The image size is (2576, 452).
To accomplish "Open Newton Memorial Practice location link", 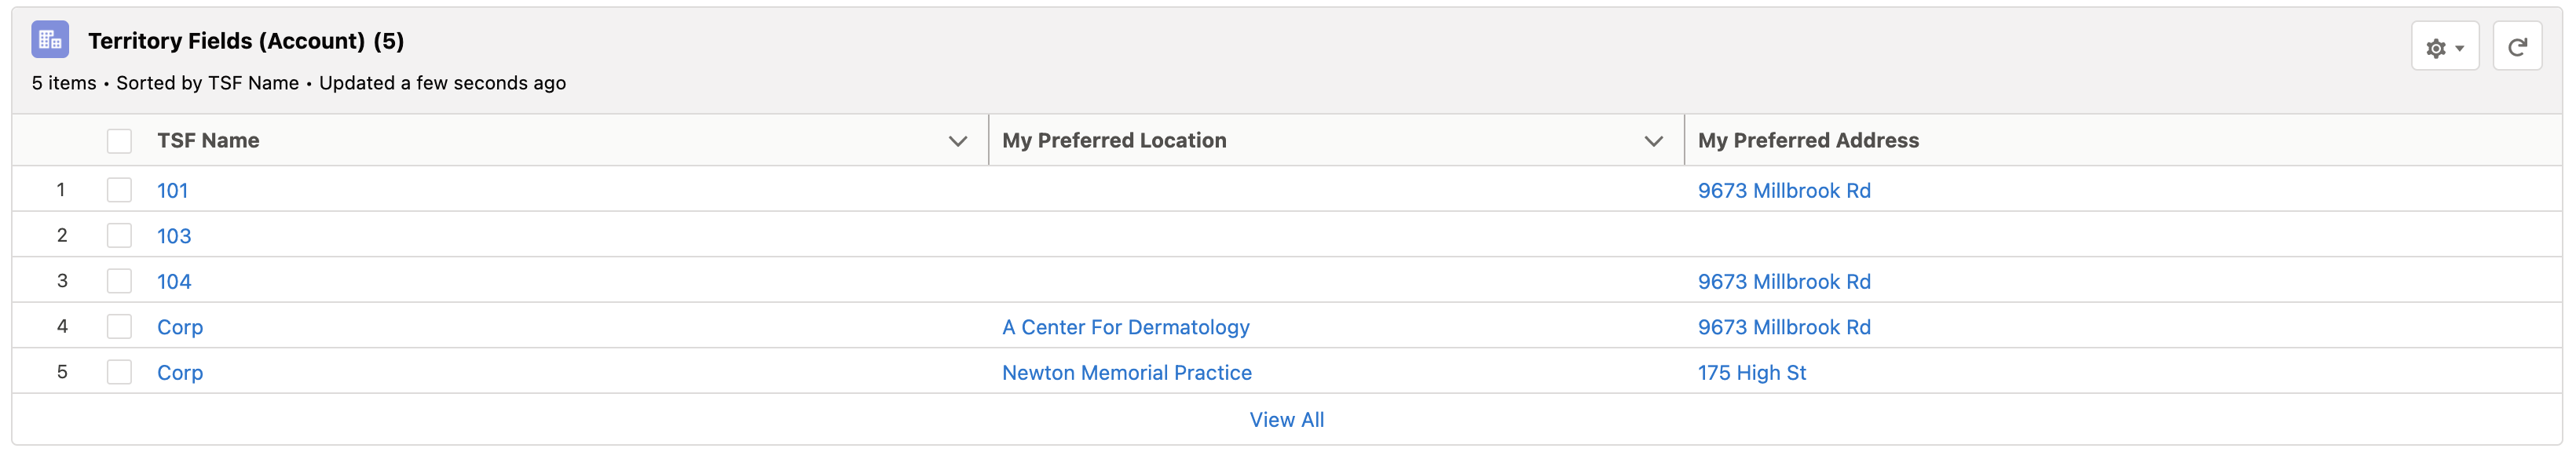I will coord(1126,372).
